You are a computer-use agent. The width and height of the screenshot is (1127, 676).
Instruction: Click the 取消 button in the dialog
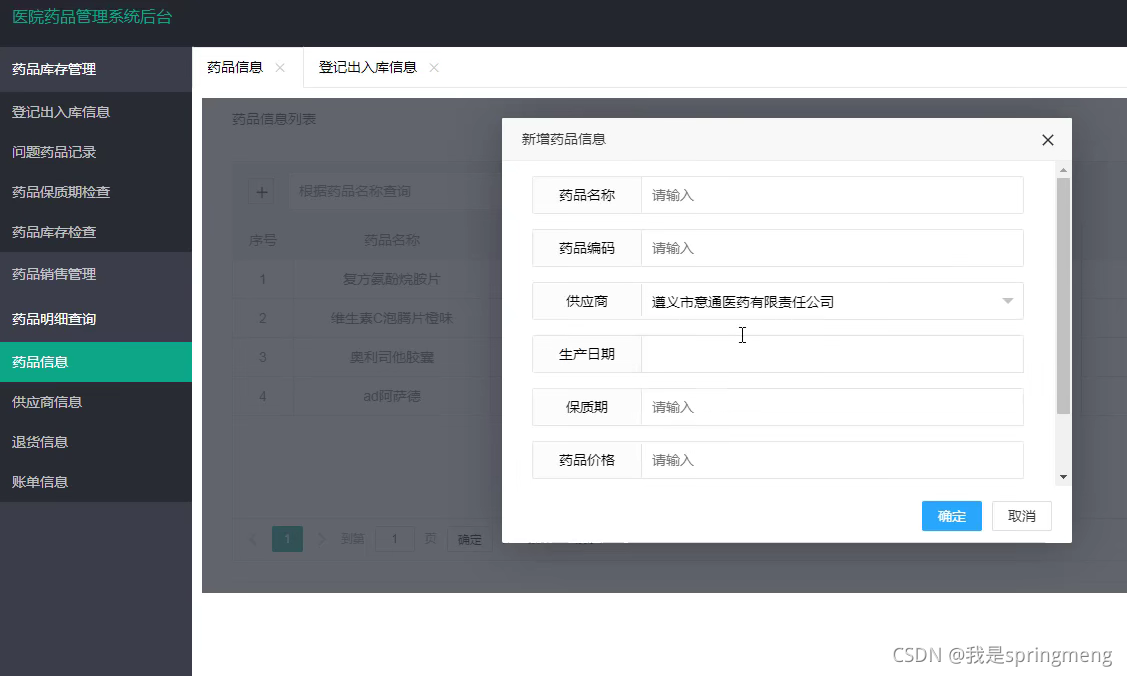[1021, 516]
